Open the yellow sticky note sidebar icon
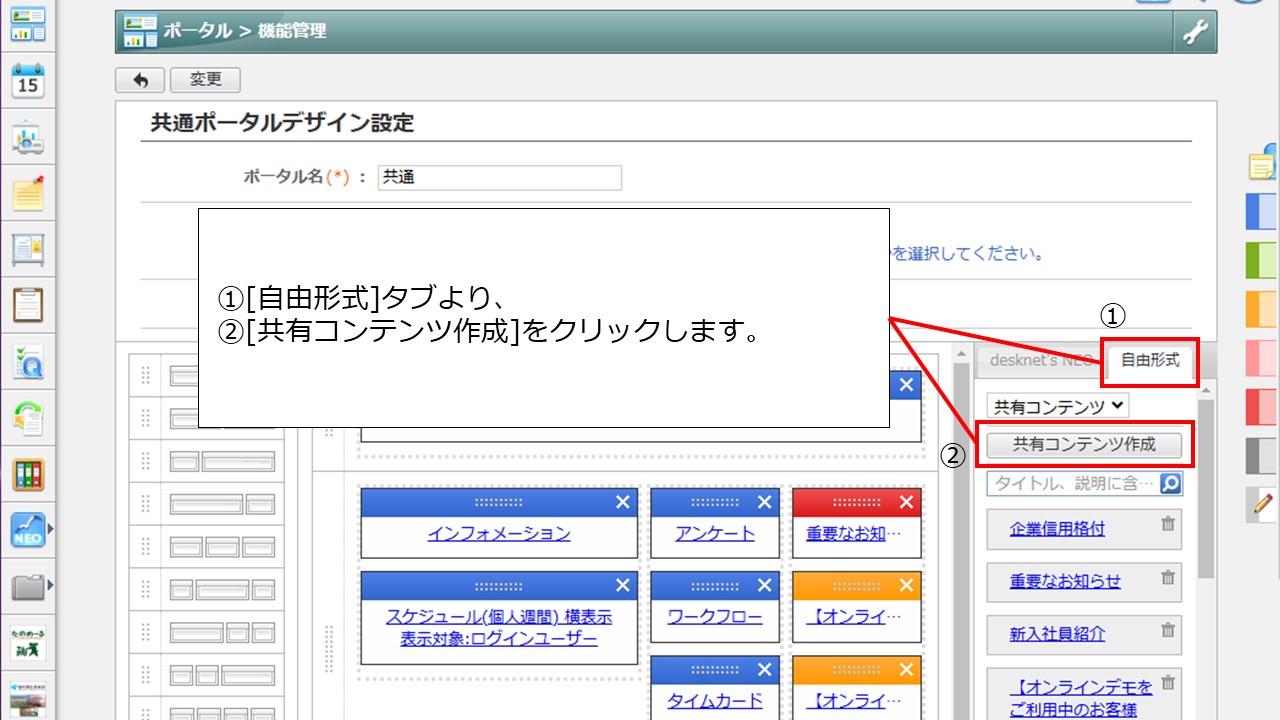 click(x=28, y=193)
